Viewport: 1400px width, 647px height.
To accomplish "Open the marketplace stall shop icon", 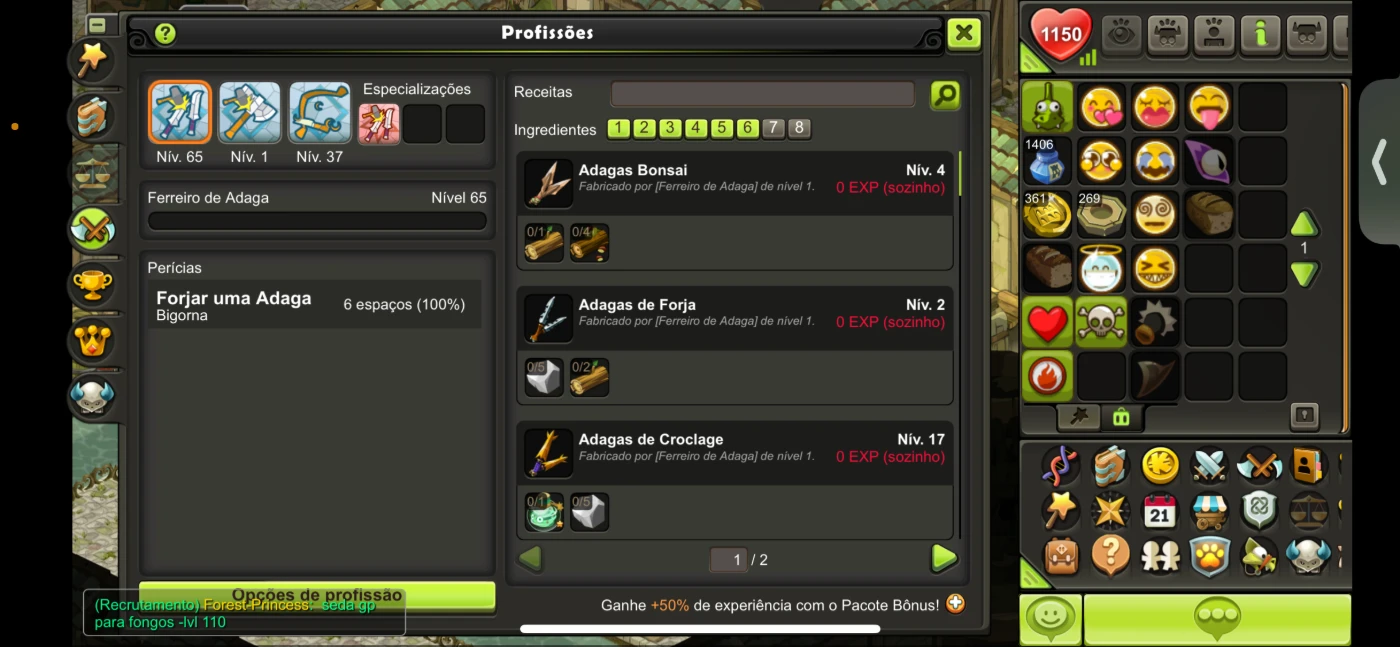I will [x=1209, y=511].
